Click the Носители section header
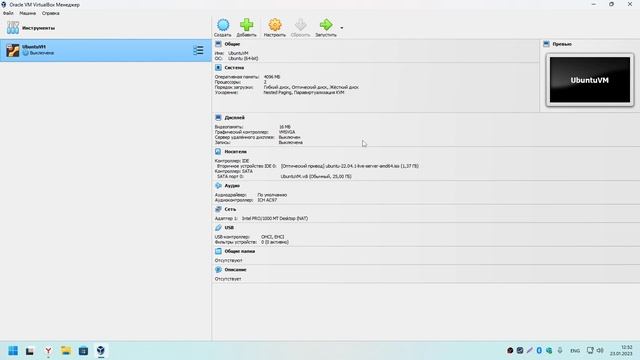640x360 pixels. pos(236,151)
